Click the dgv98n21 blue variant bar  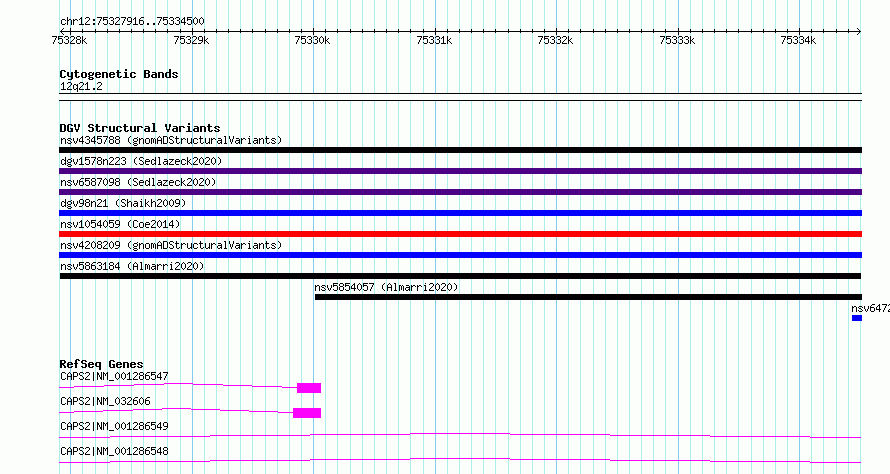[460, 213]
